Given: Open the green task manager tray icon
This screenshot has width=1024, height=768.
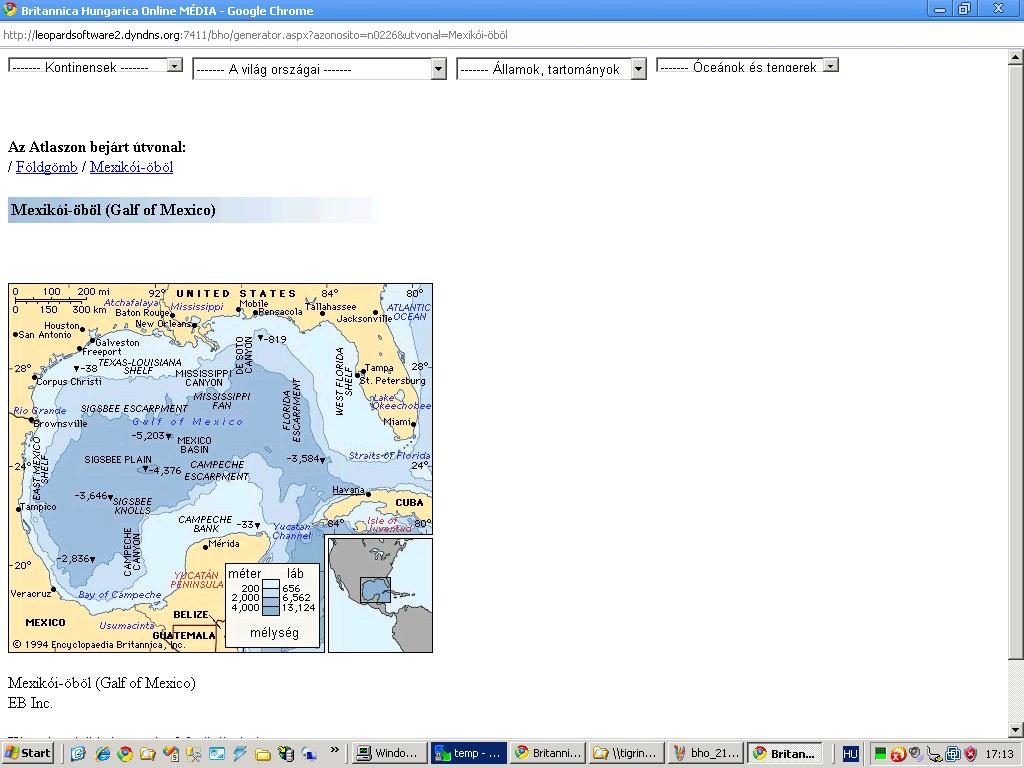Looking at the screenshot, I should click(x=880, y=754).
